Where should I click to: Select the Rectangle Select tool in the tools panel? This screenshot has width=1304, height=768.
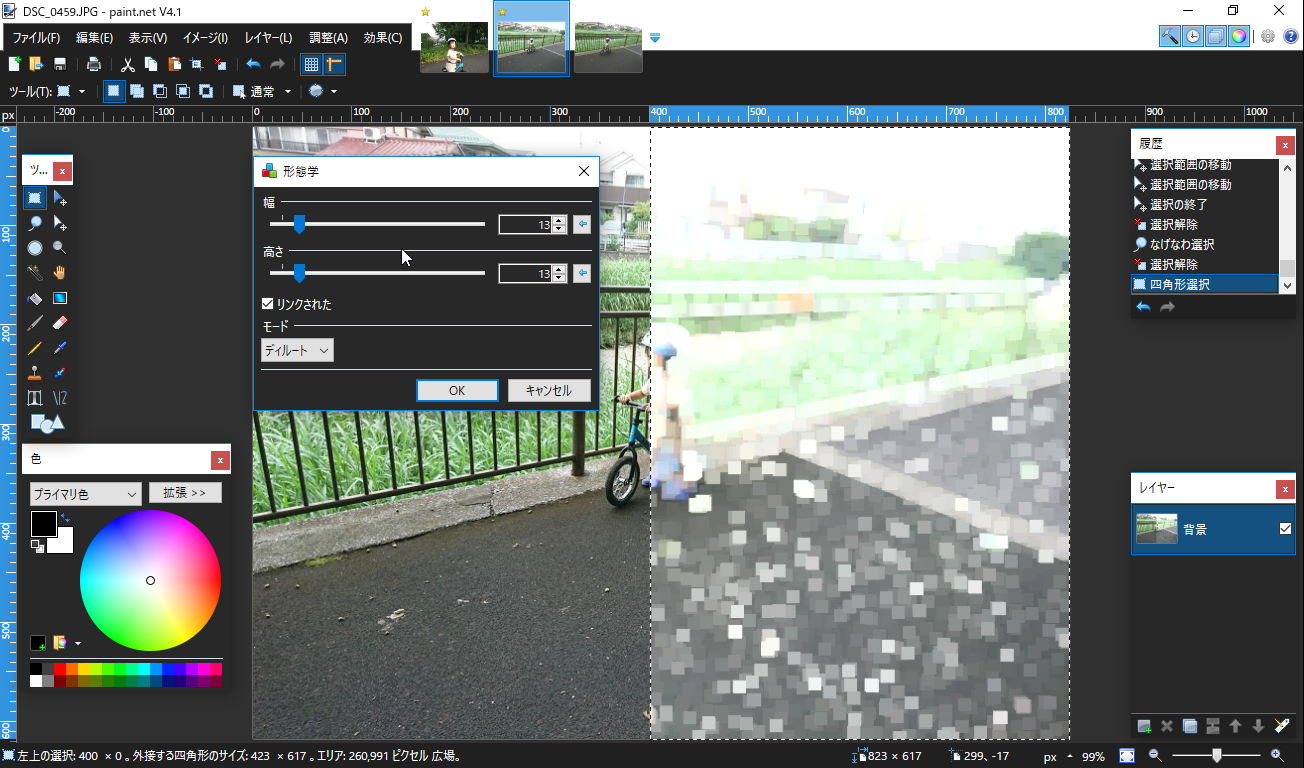(35, 197)
